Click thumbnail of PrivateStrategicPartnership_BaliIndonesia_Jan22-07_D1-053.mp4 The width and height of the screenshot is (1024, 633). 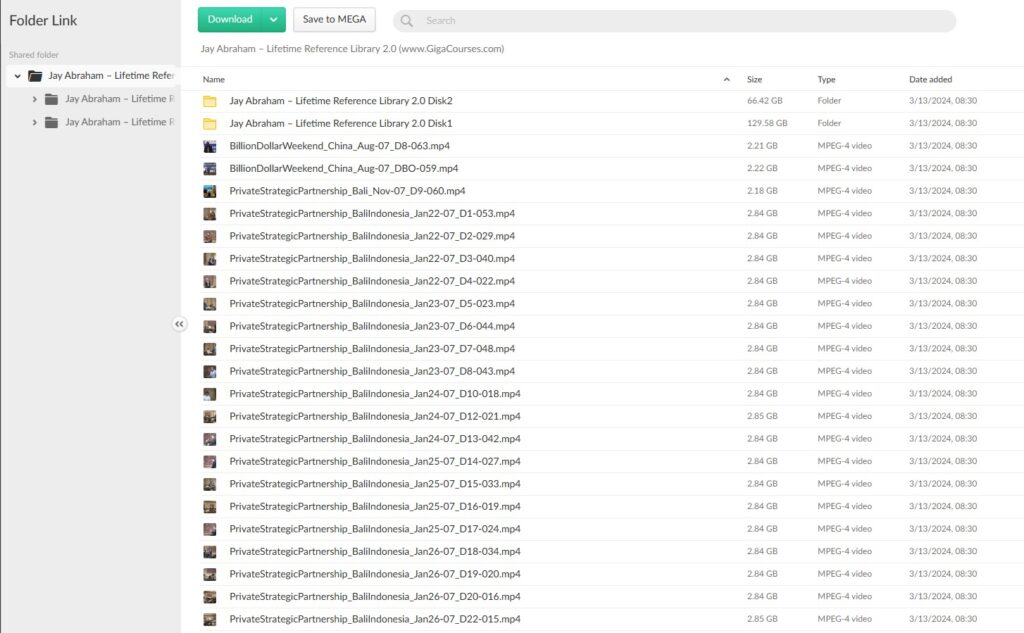(x=211, y=213)
